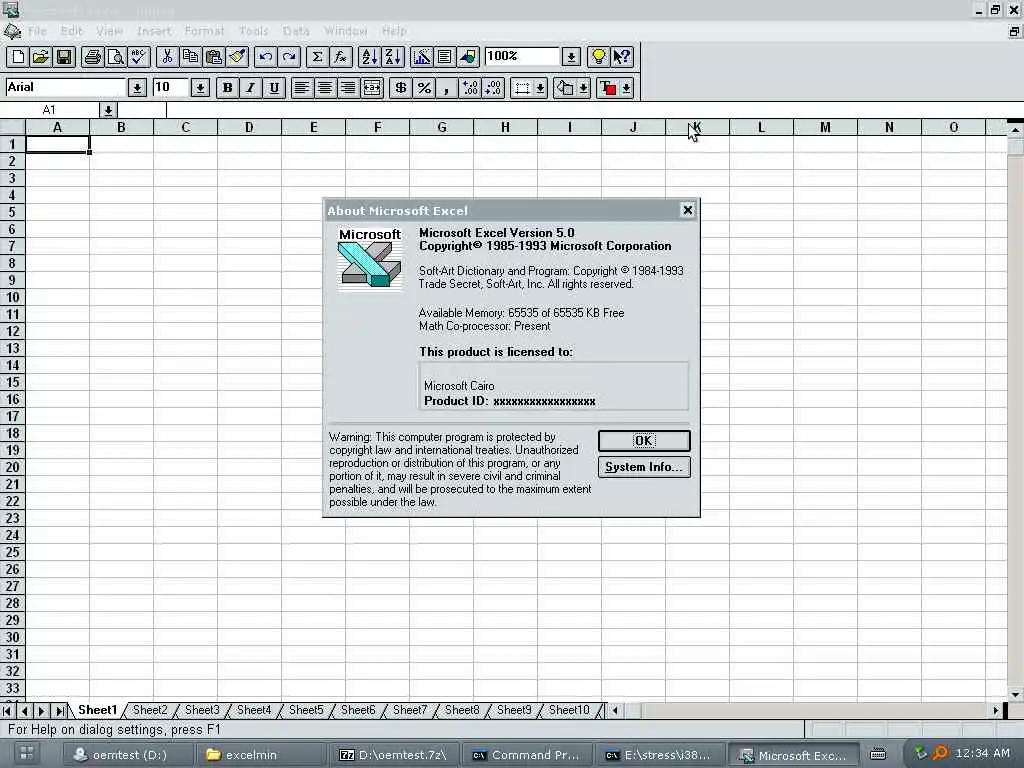Click the Spelling check icon
Screen dimensions: 1024x768
tap(139, 57)
